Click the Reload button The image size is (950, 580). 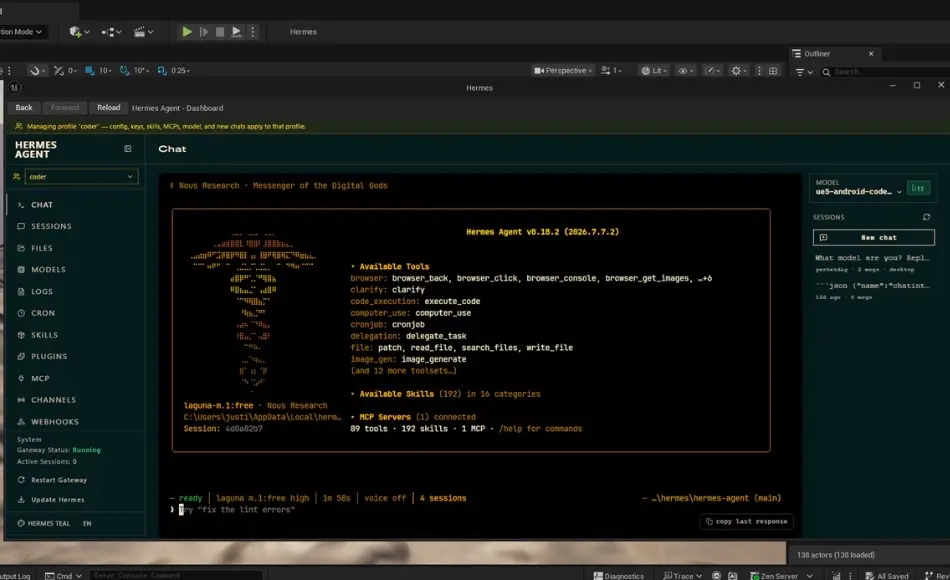[x=108, y=107]
